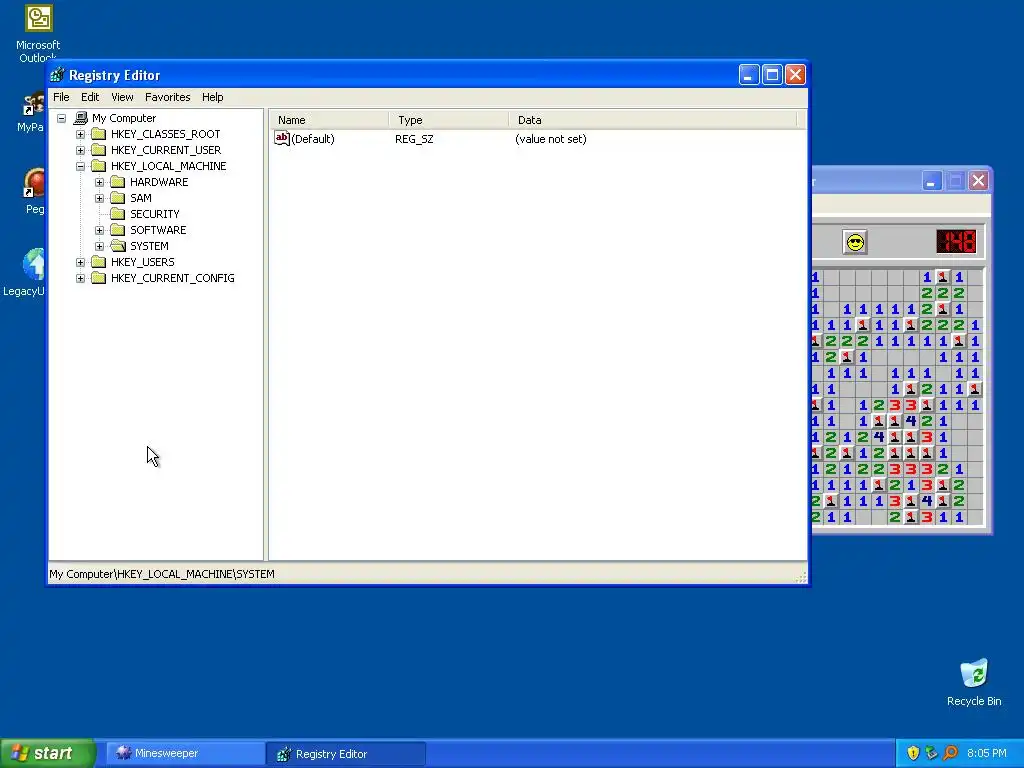Image resolution: width=1024 pixels, height=768 pixels.
Task: Click the HKEY_LOCAL_MACHINE folder icon
Action: click(99, 166)
